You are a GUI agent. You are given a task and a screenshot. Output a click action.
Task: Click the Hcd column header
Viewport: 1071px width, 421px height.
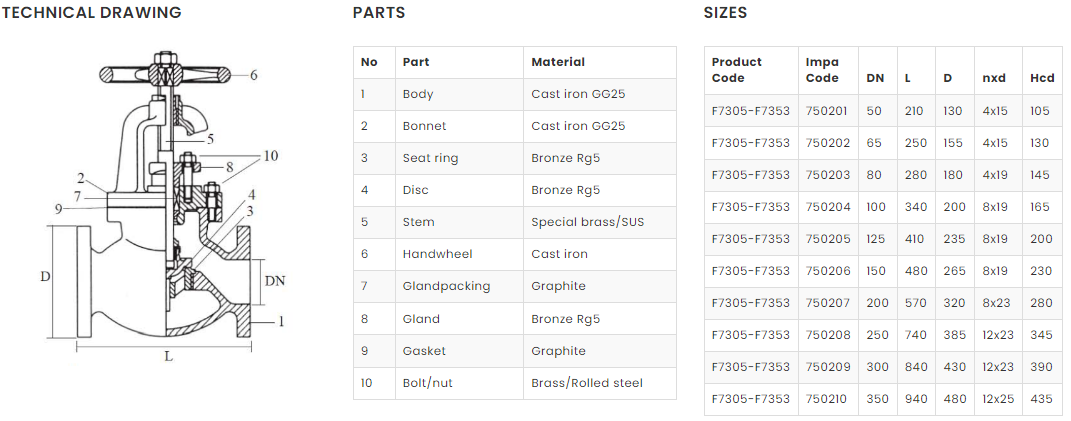click(1041, 78)
